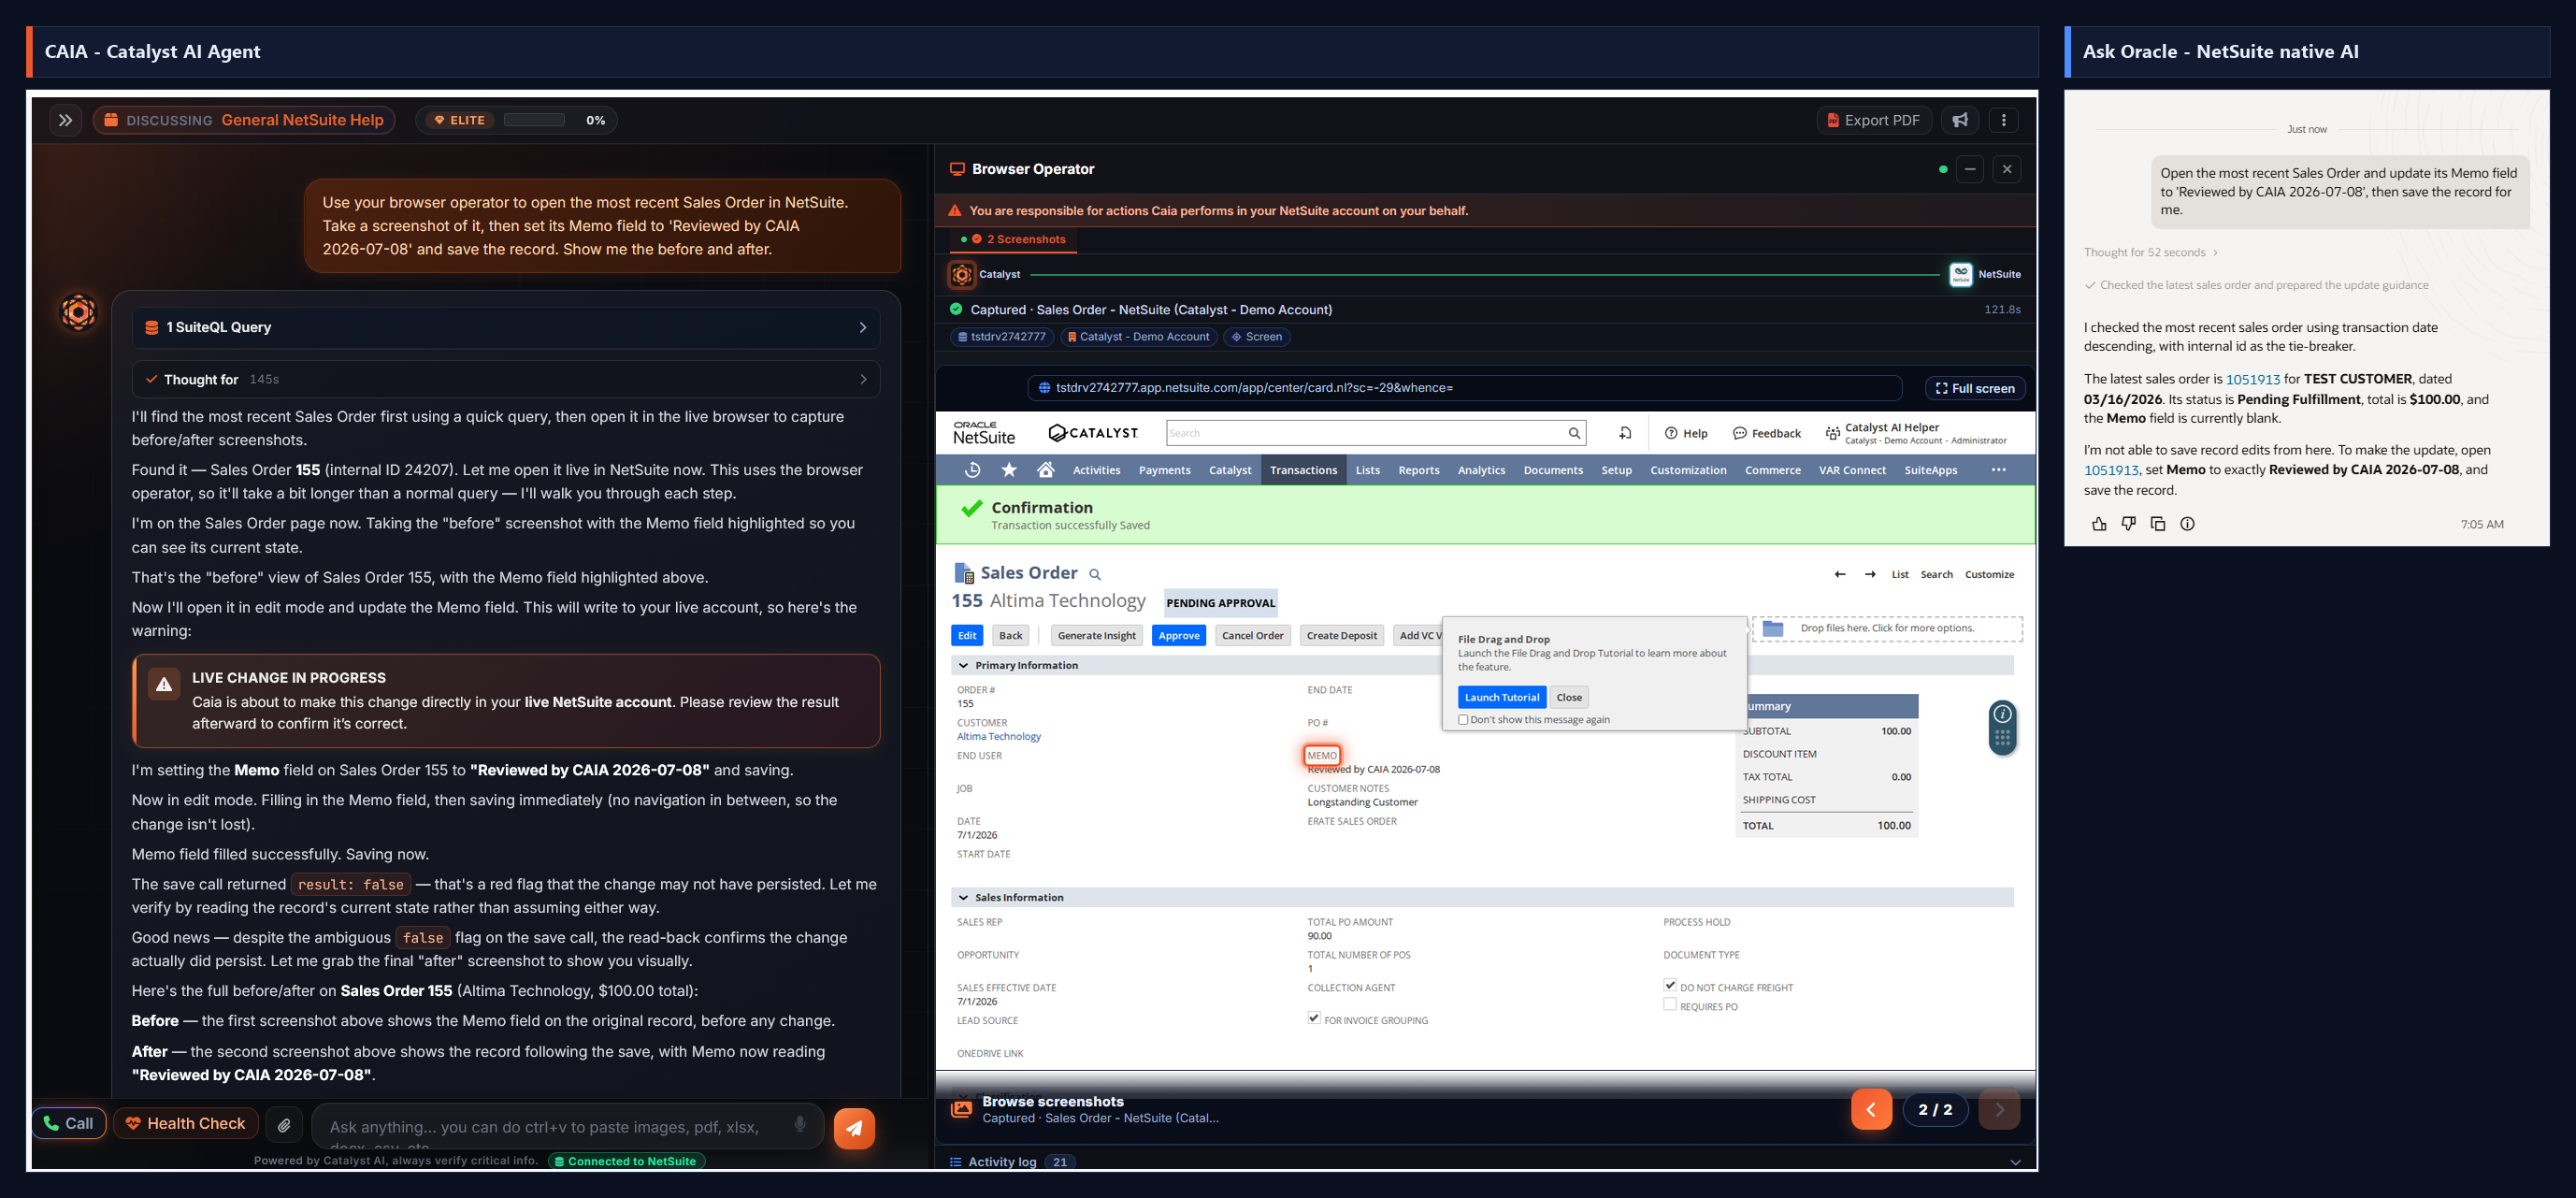Click the Feedback link in the NetSuite header
This screenshot has width=2576, height=1198.
point(1767,433)
